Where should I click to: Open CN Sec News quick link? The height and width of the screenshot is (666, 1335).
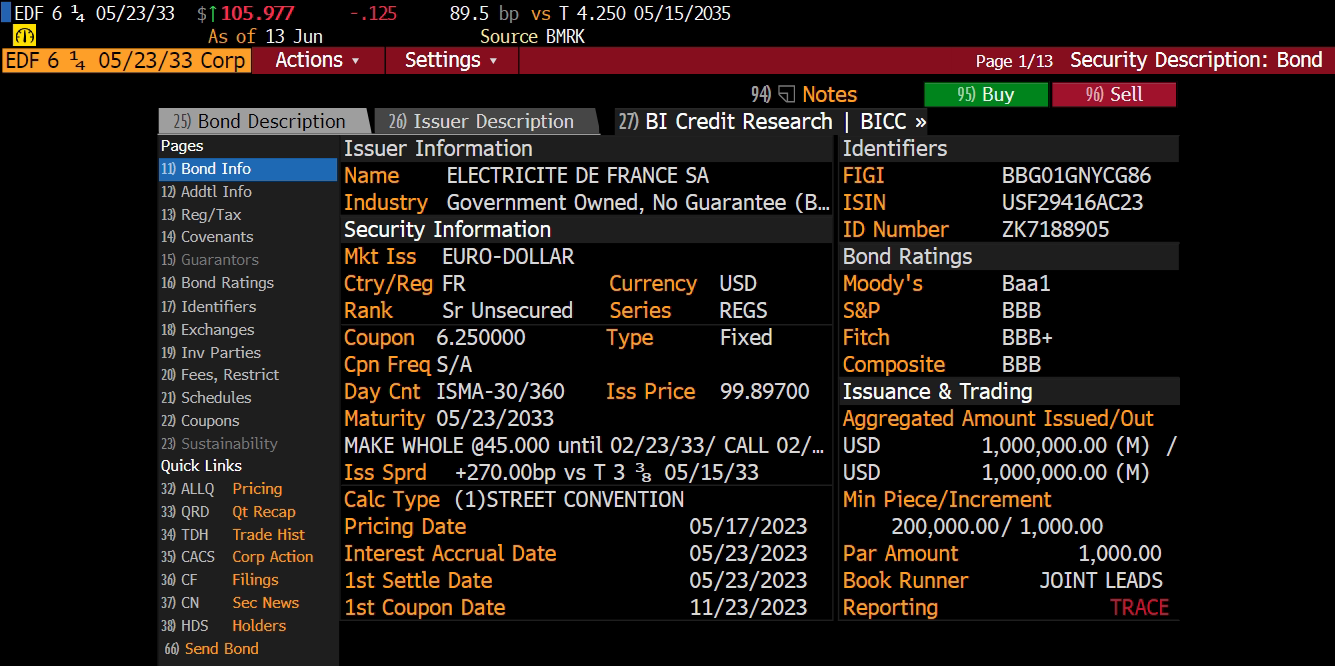230,603
